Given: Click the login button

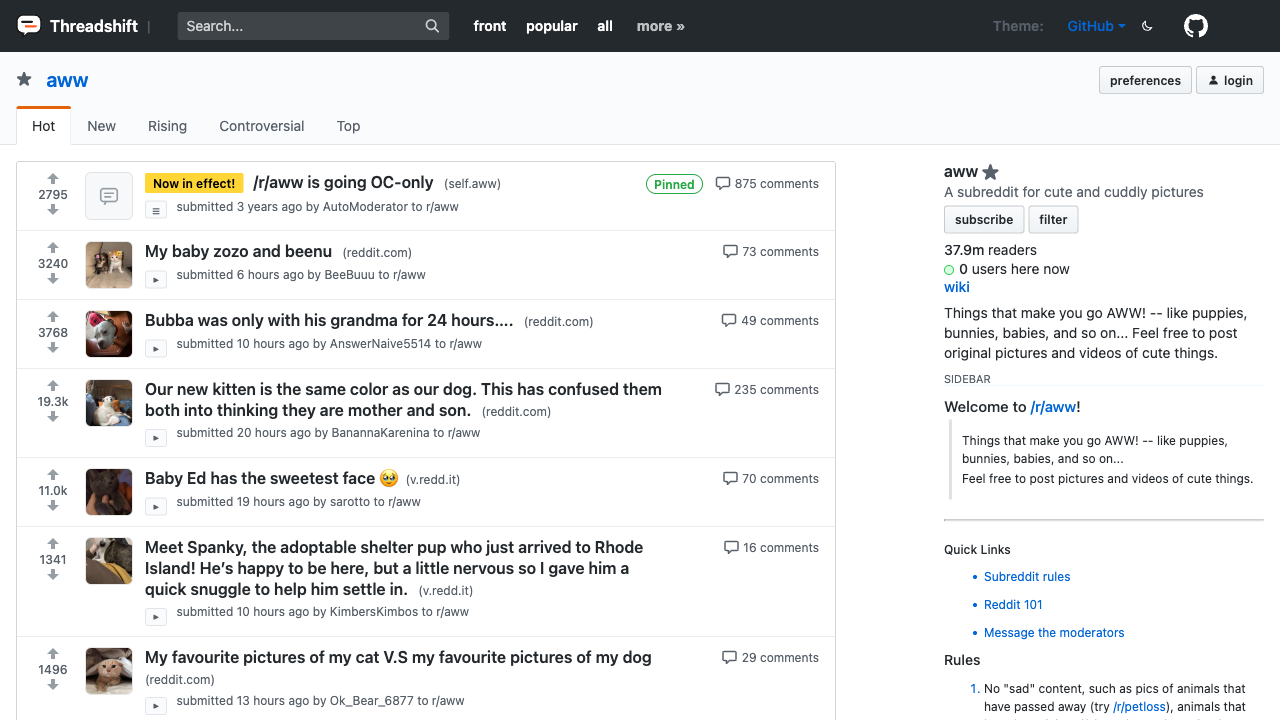Looking at the screenshot, I should coord(1230,81).
